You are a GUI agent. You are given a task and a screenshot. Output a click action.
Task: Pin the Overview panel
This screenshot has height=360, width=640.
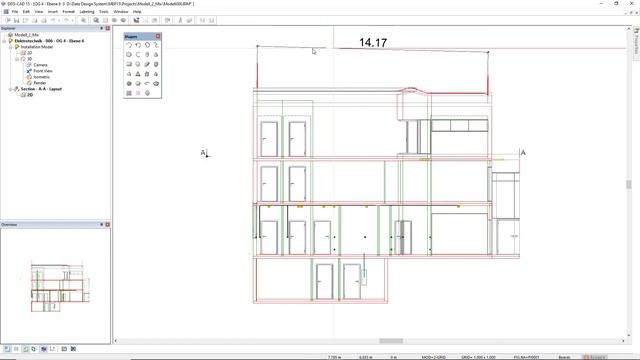102,224
